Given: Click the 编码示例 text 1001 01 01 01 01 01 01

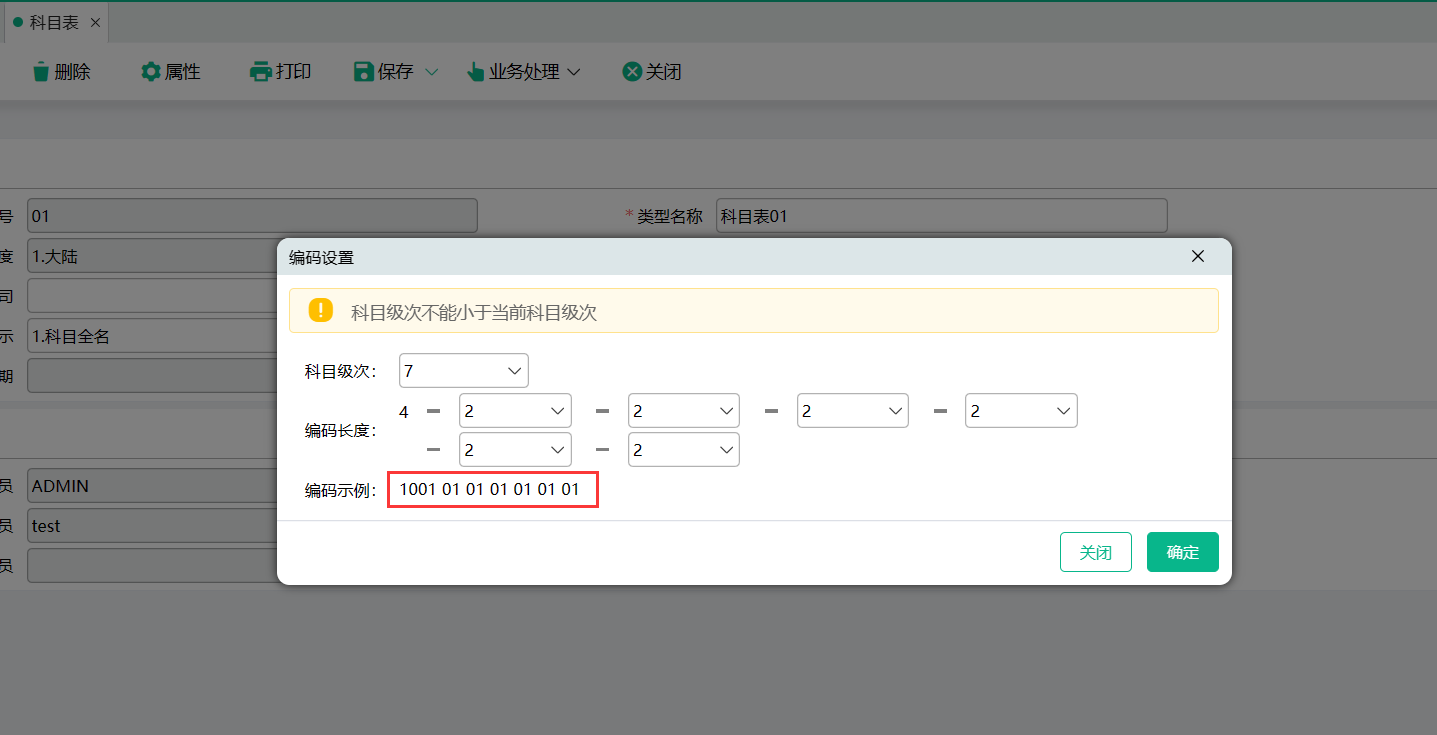Looking at the screenshot, I should pos(490,490).
